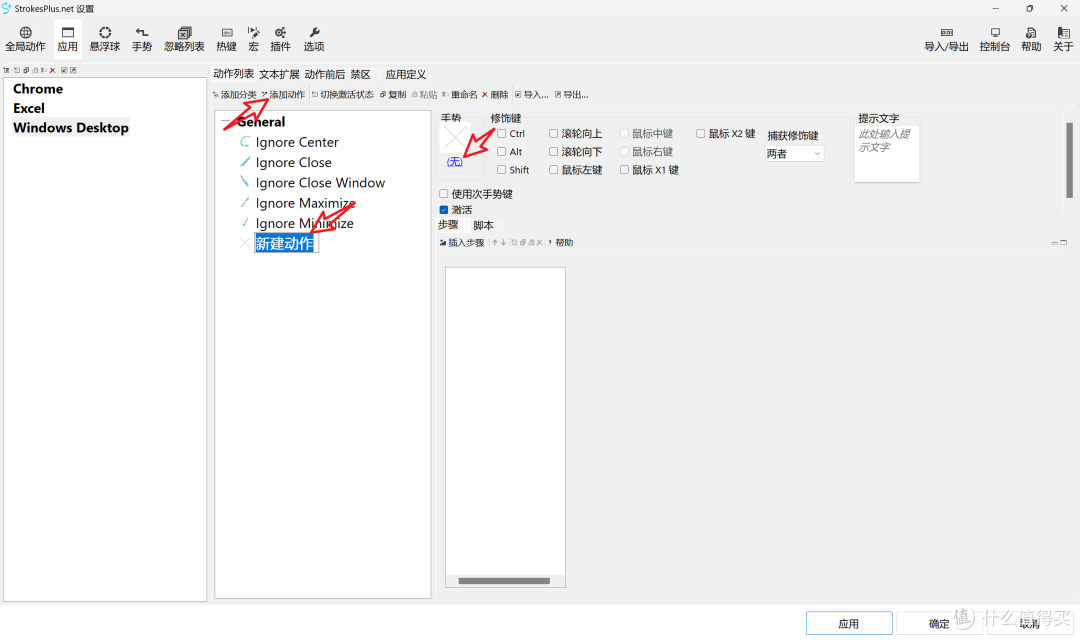1080x640 pixels.
Task: Open the 选项 options section
Action: tap(314, 39)
